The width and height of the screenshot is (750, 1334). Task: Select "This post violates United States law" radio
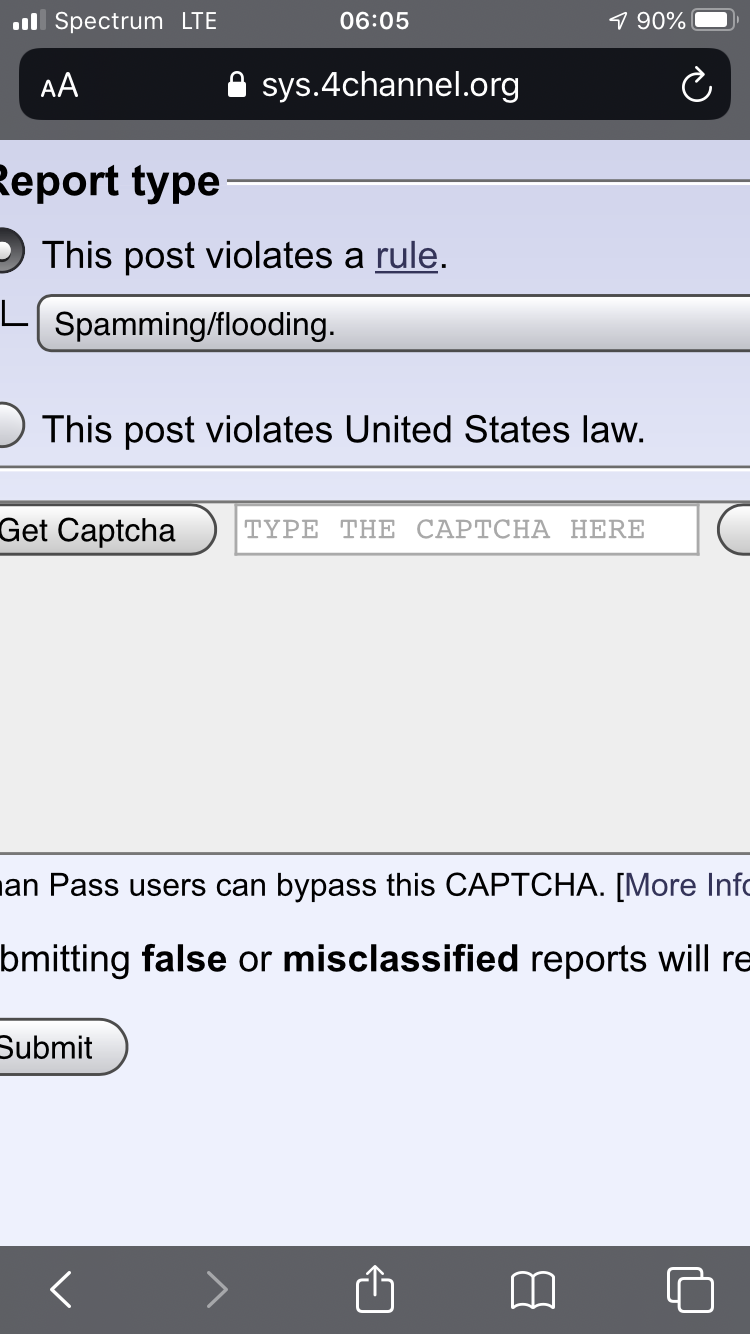(x=7, y=427)
